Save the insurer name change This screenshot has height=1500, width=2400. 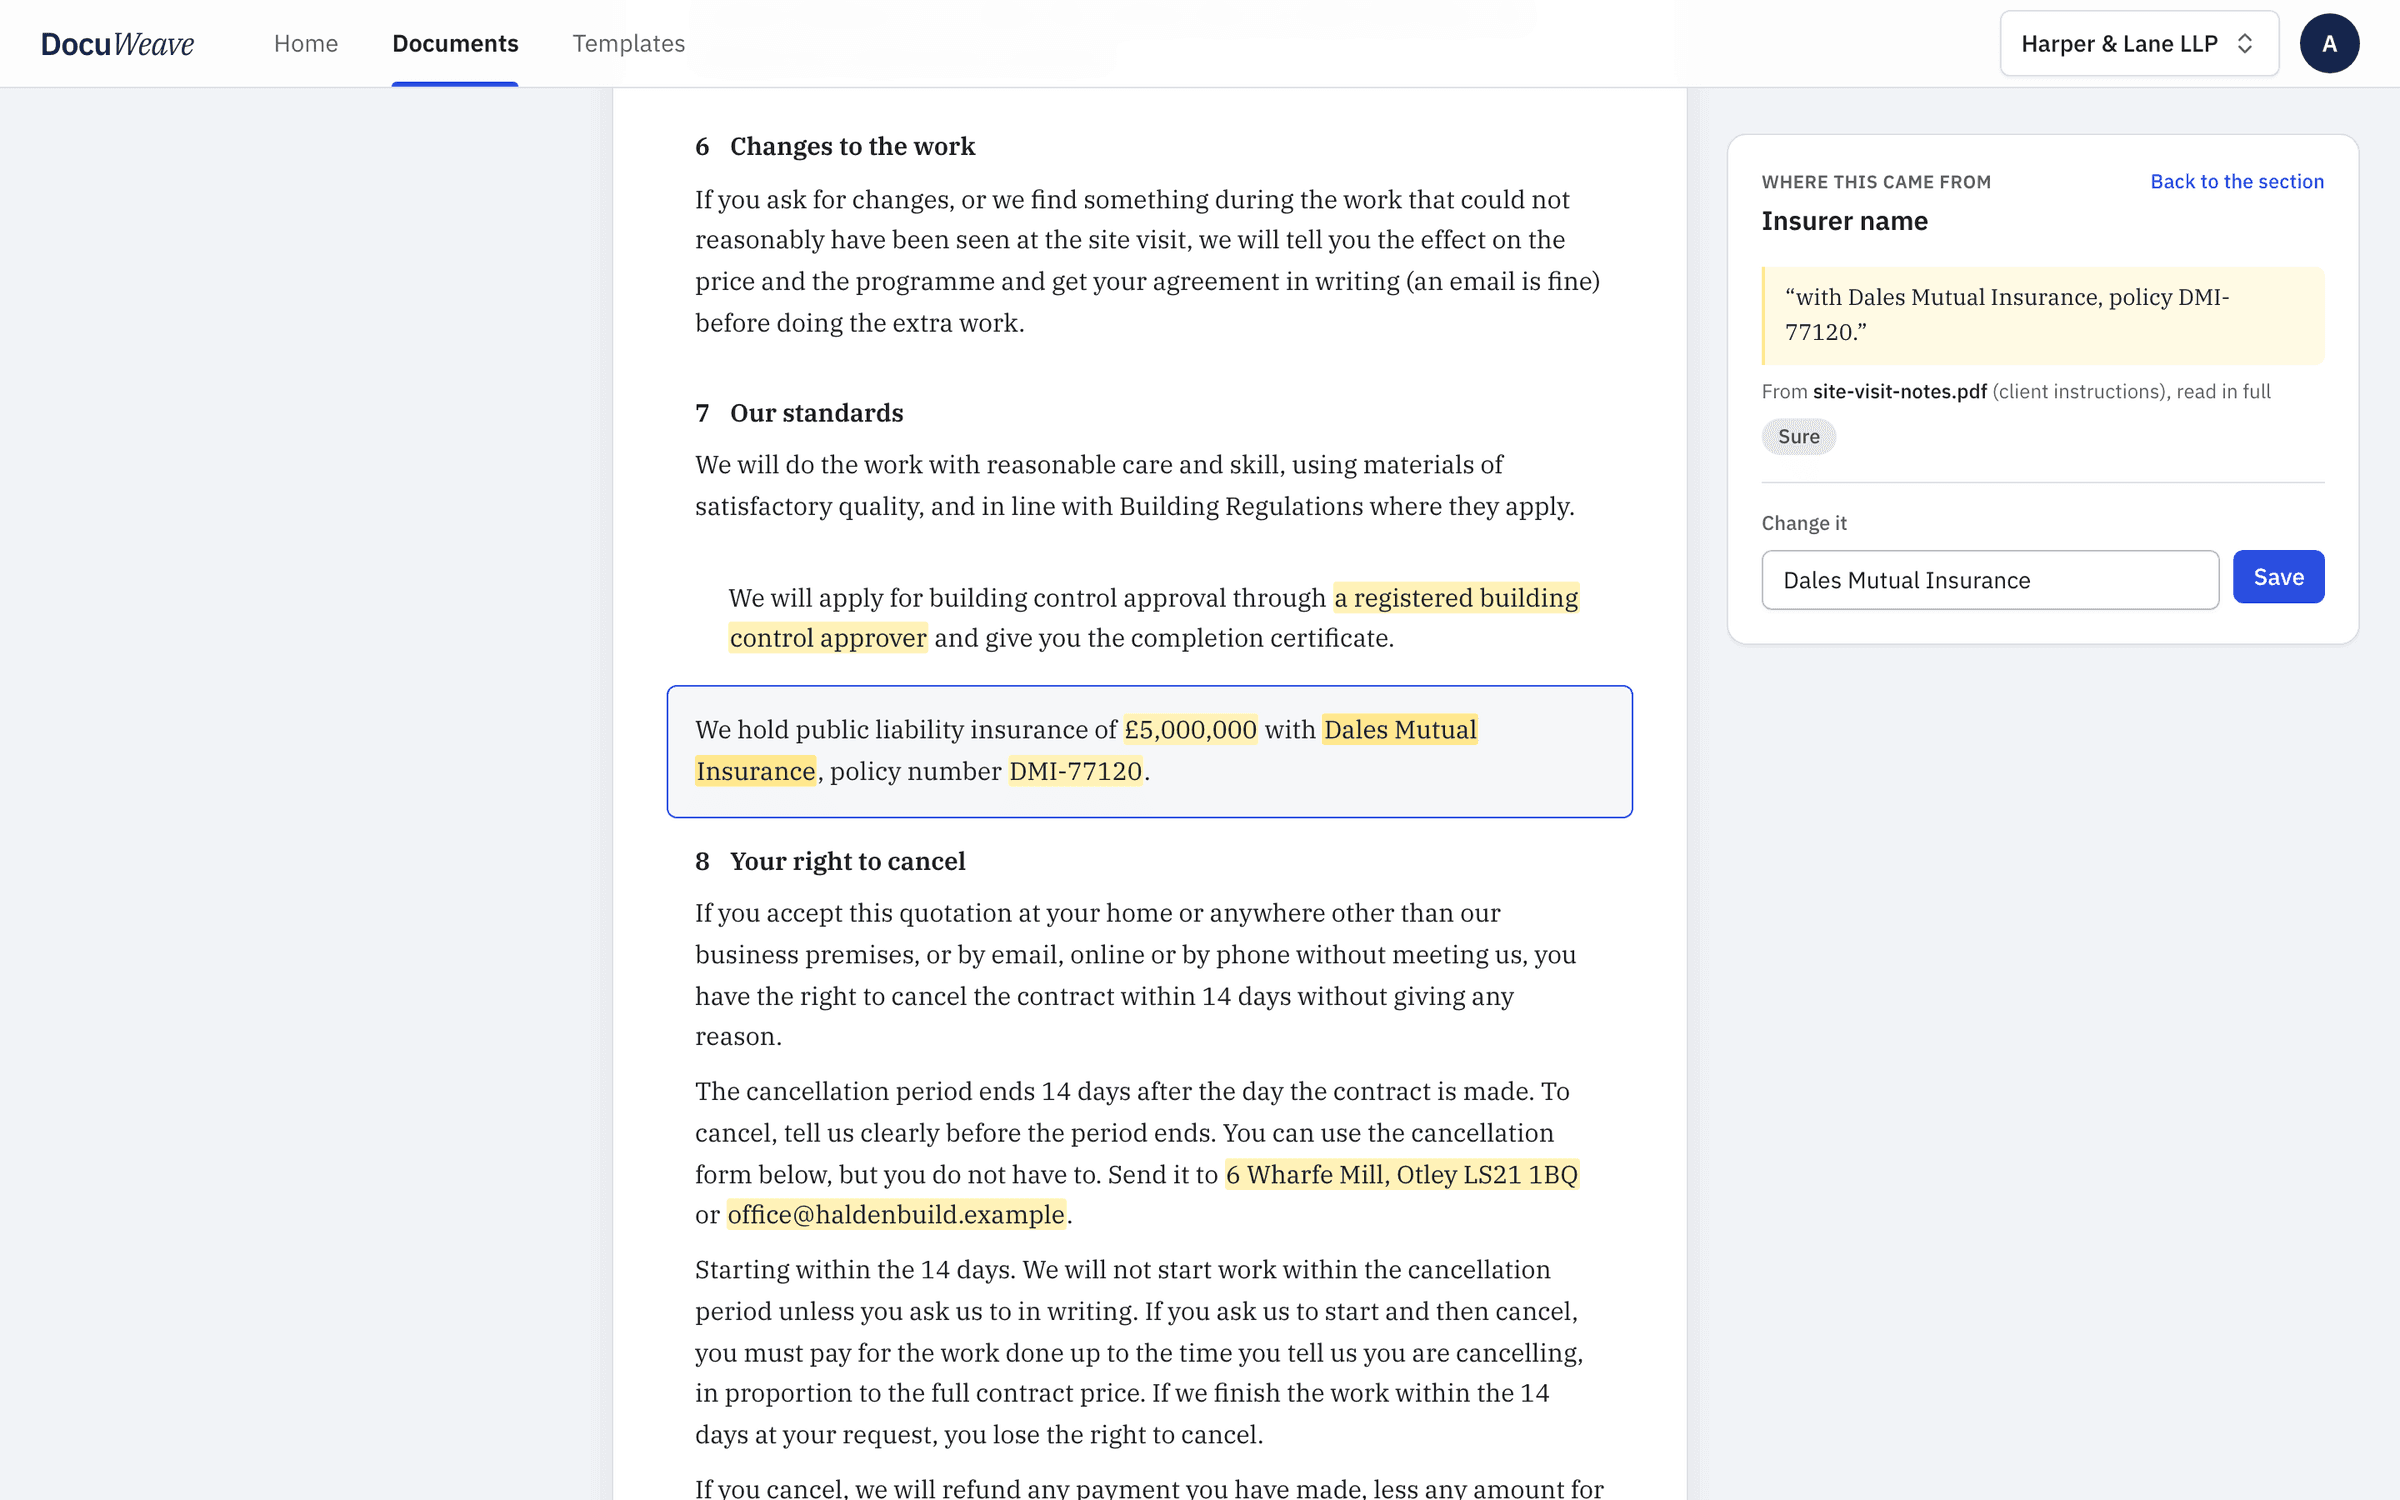[2278, 577]
